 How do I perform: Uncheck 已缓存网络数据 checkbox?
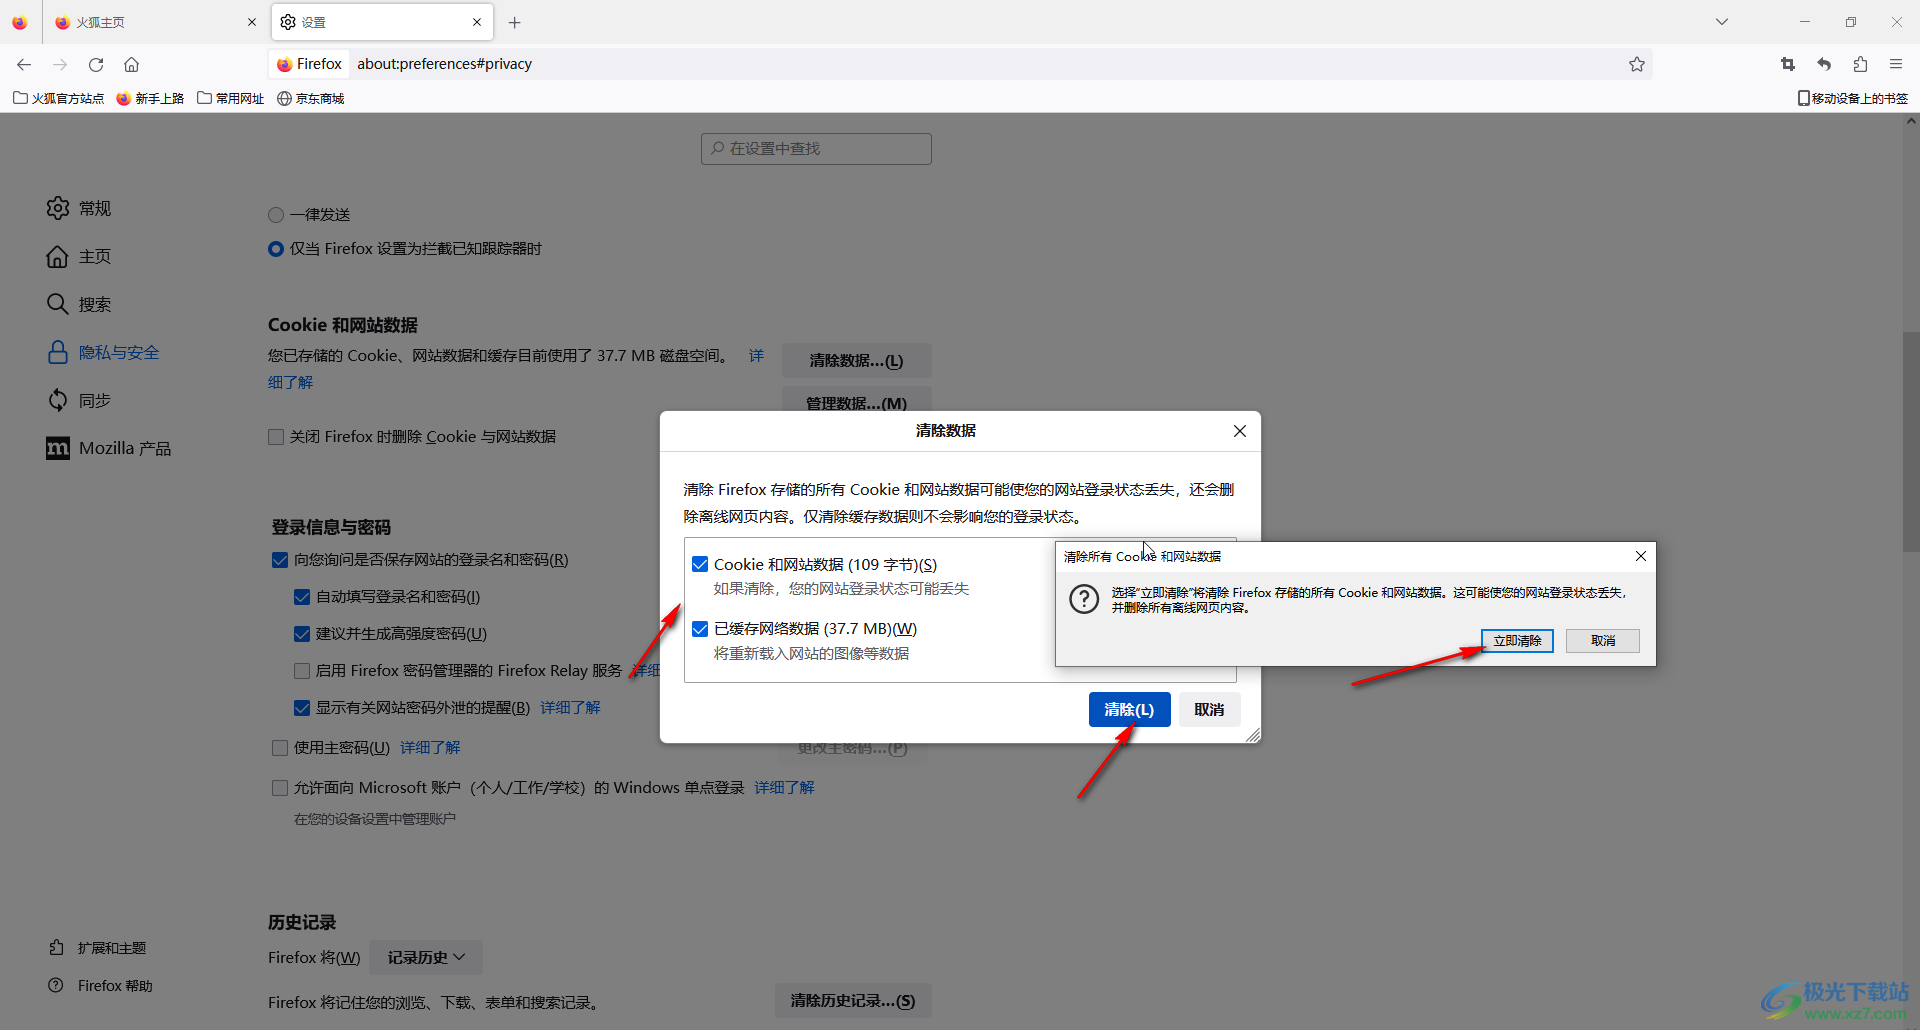click(700, 628)
